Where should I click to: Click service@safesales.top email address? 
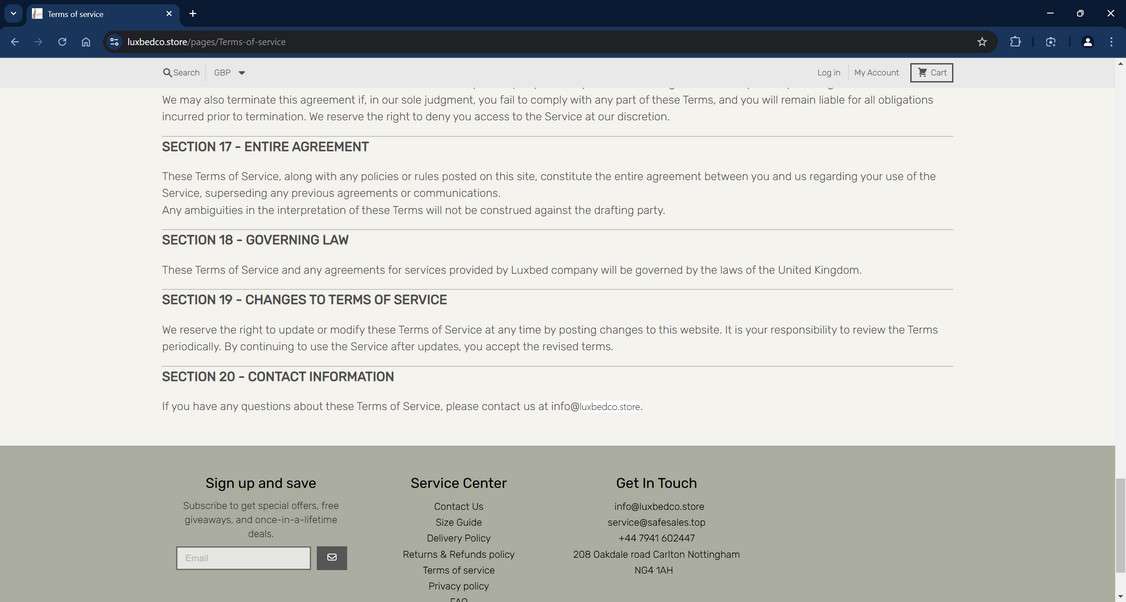656,522
